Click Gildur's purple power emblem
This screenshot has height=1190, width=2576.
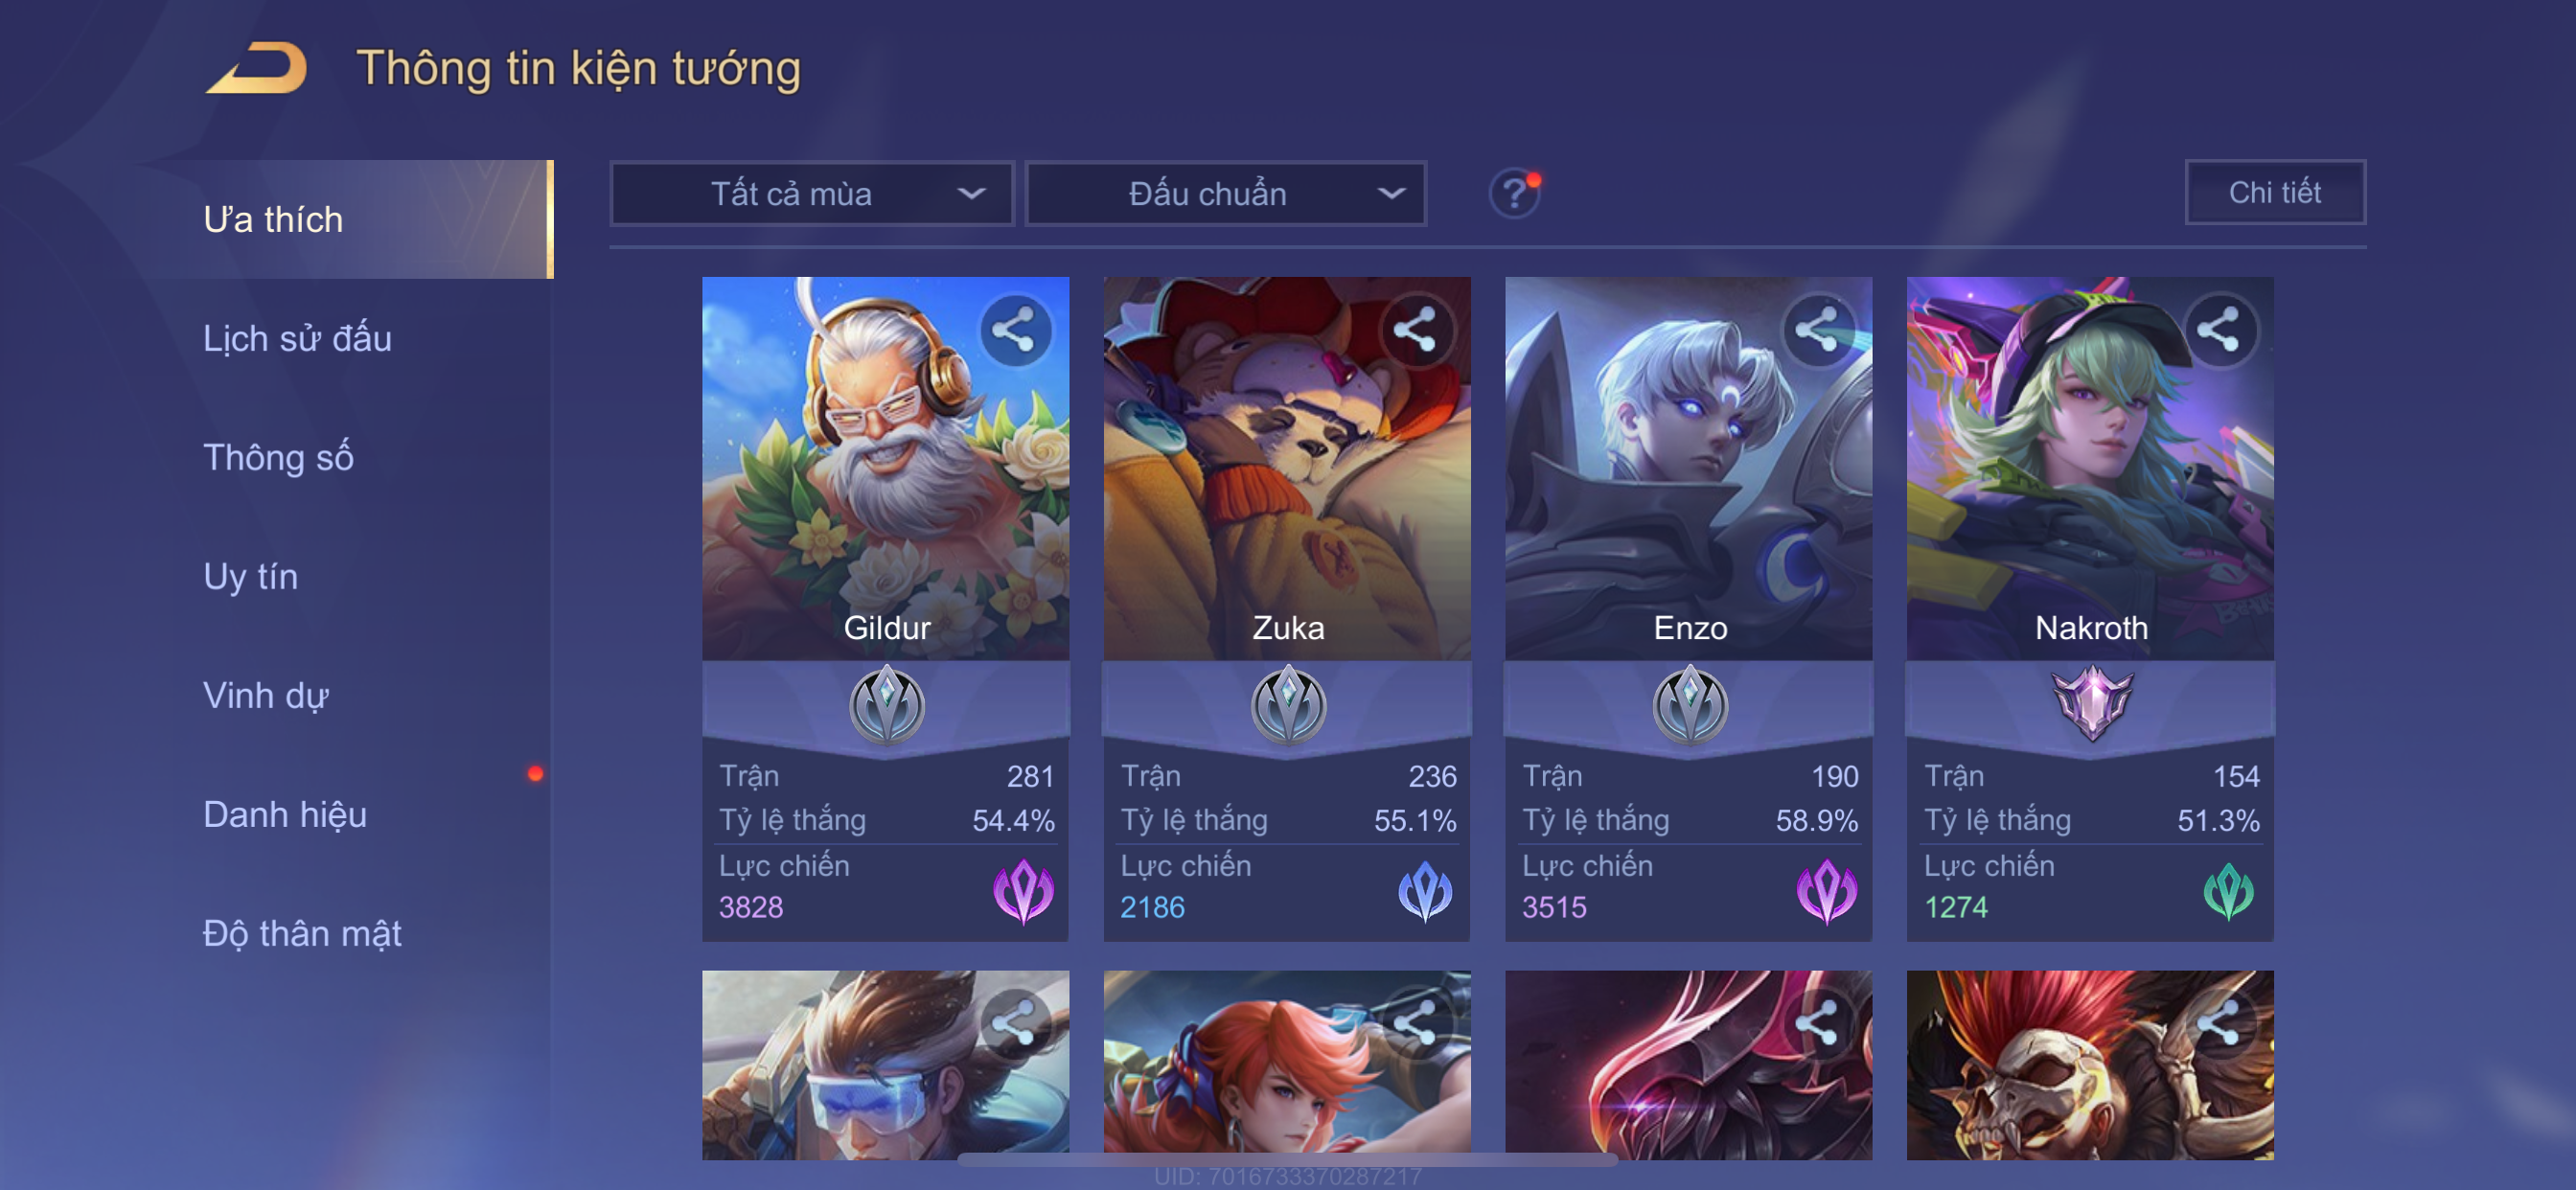click(1023, 890)
